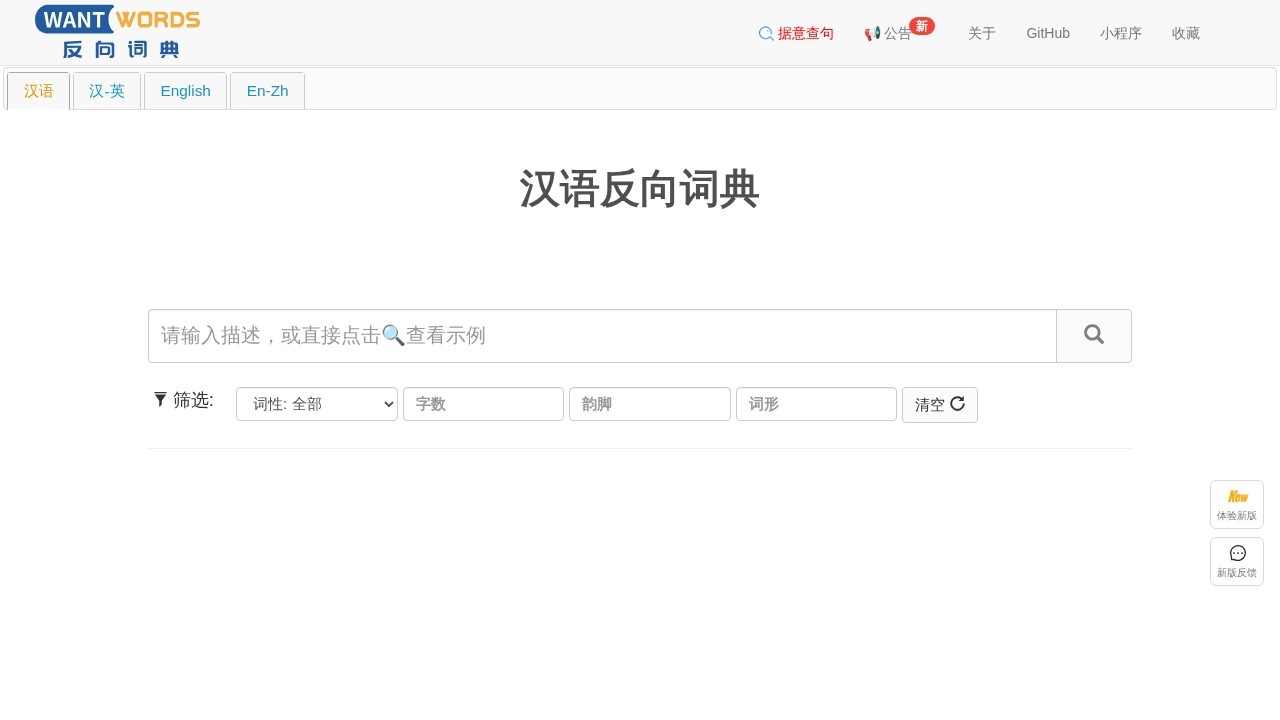Viewport: 1280px width, 720px height.
Task: Switch to the 汉-英 tab
Action: click(x=107, y=90)
